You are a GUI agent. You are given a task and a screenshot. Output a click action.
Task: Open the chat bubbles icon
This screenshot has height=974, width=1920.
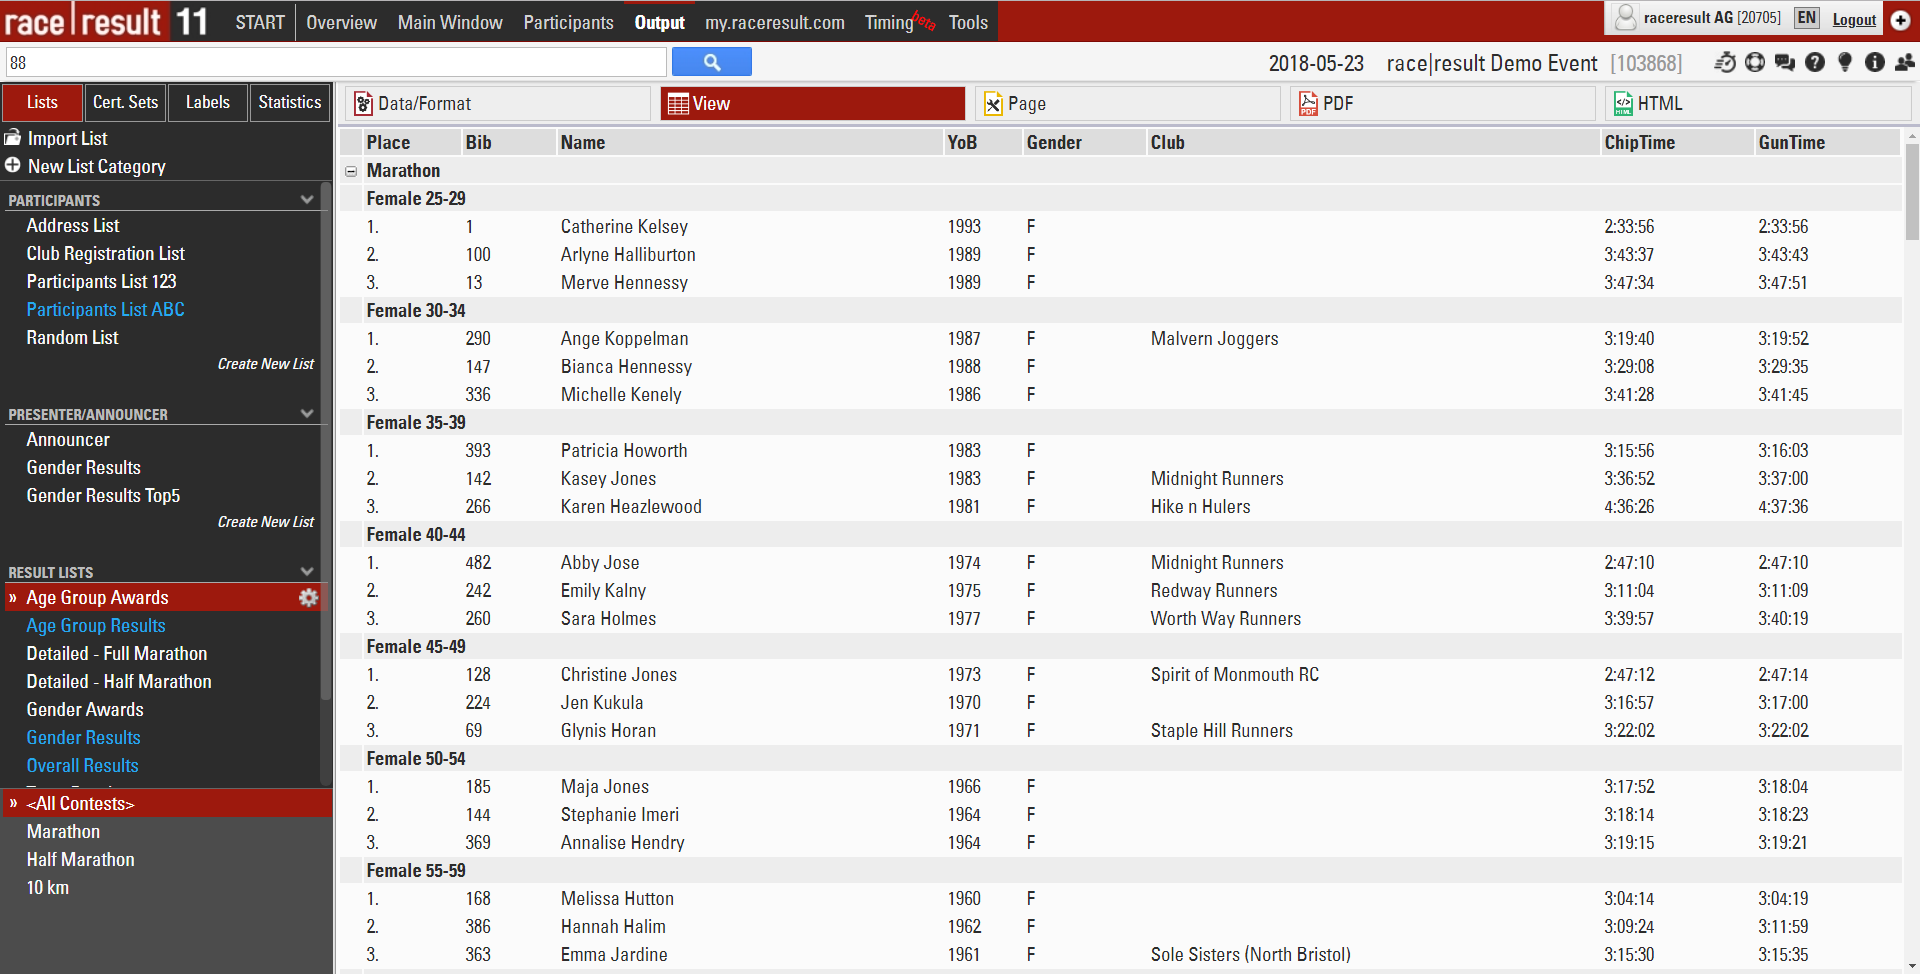point(1785,63)
